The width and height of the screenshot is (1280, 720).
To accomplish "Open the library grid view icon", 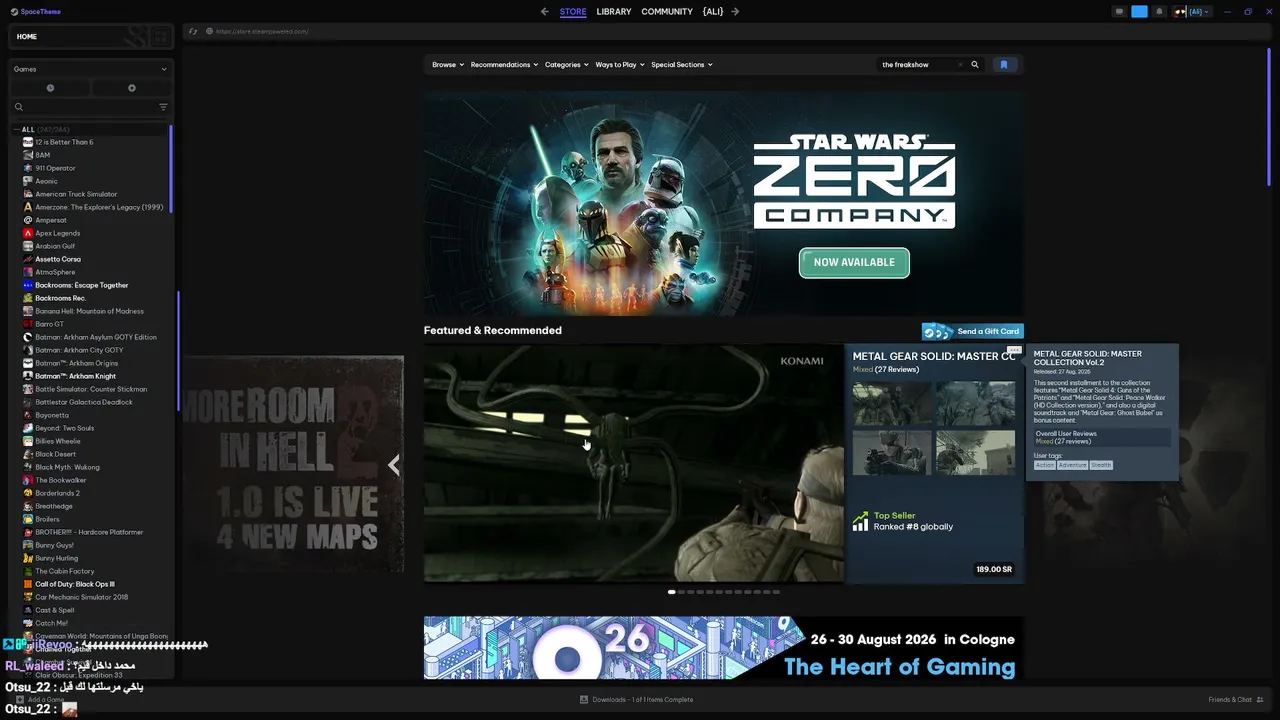I will 160,37.
